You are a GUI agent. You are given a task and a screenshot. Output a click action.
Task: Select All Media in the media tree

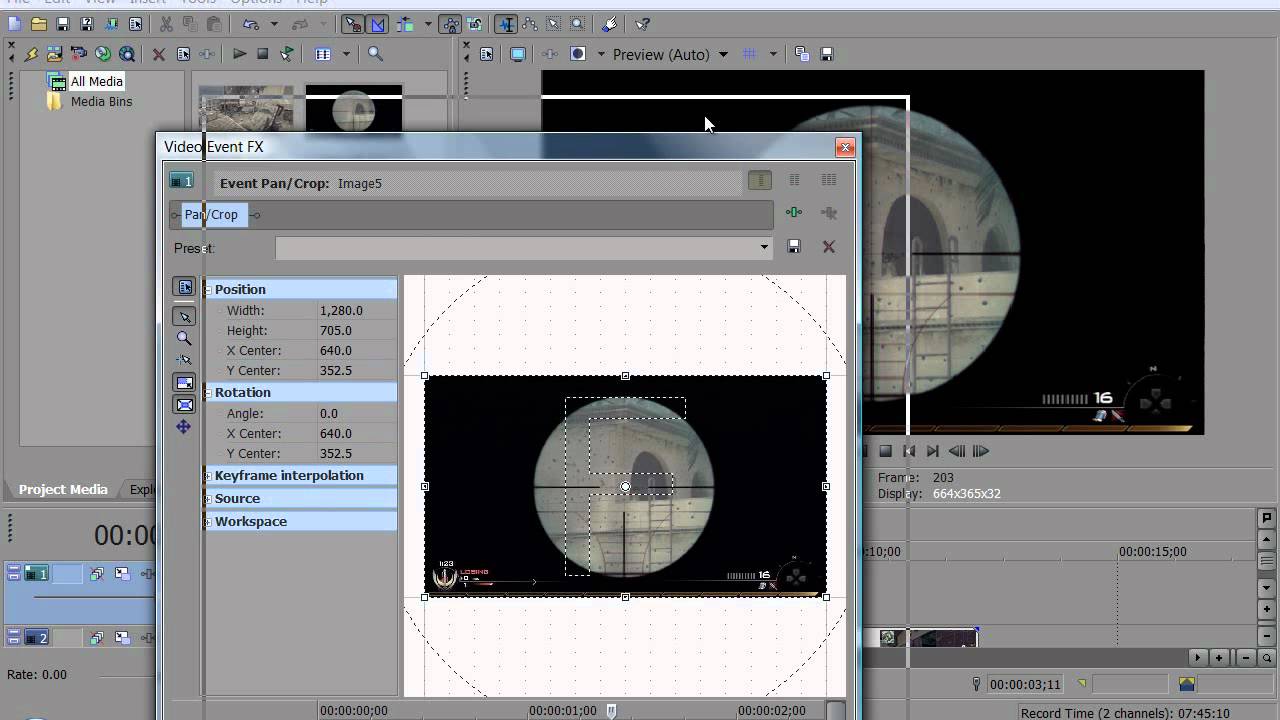96,81
